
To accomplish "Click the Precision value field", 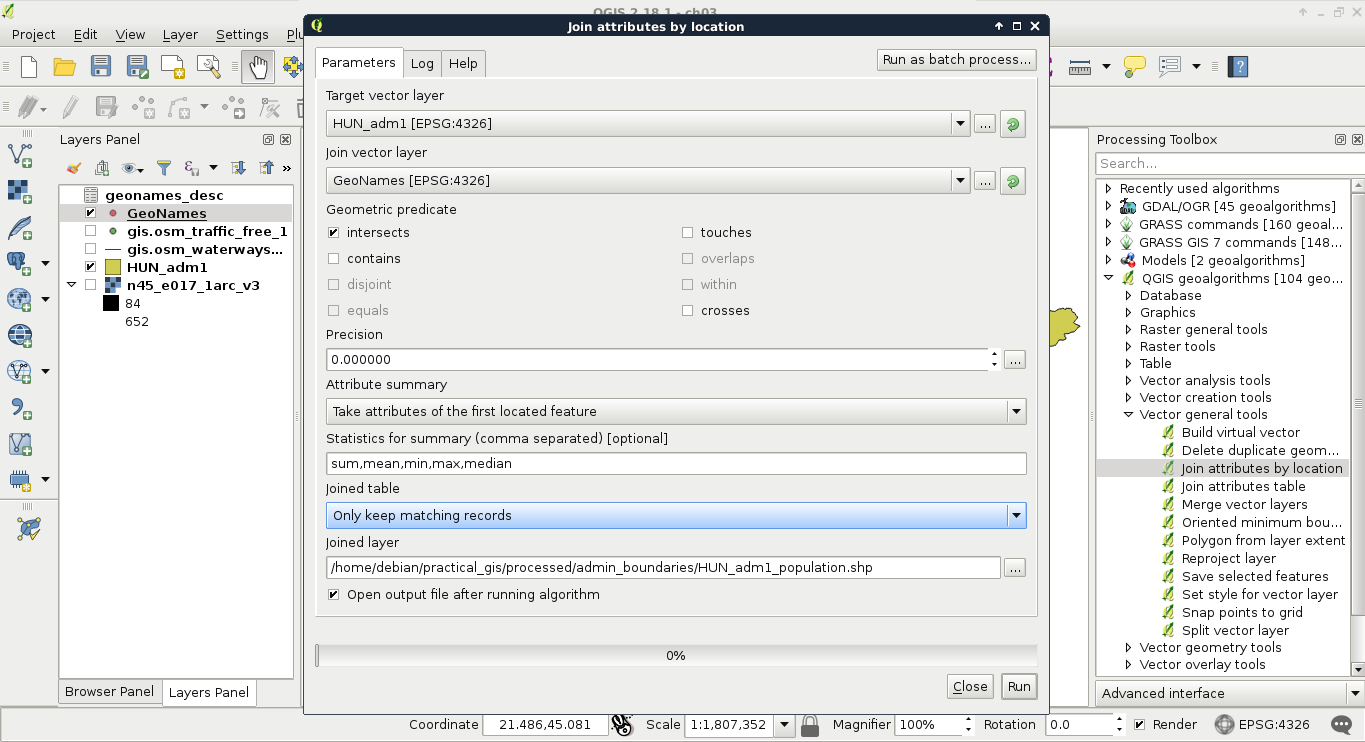I will 657,359.
